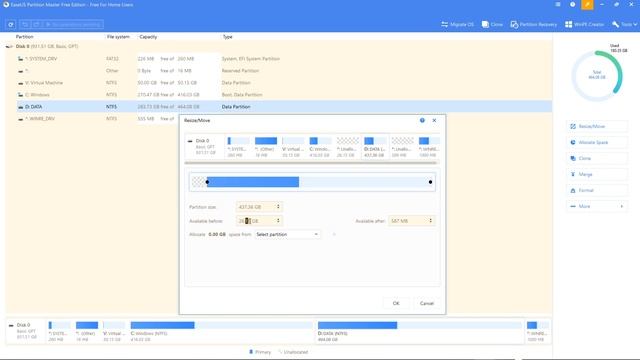Click the Unallocated legend at bottom
The height and width of the screenshot is (360, 640).
tap(293, 352)
